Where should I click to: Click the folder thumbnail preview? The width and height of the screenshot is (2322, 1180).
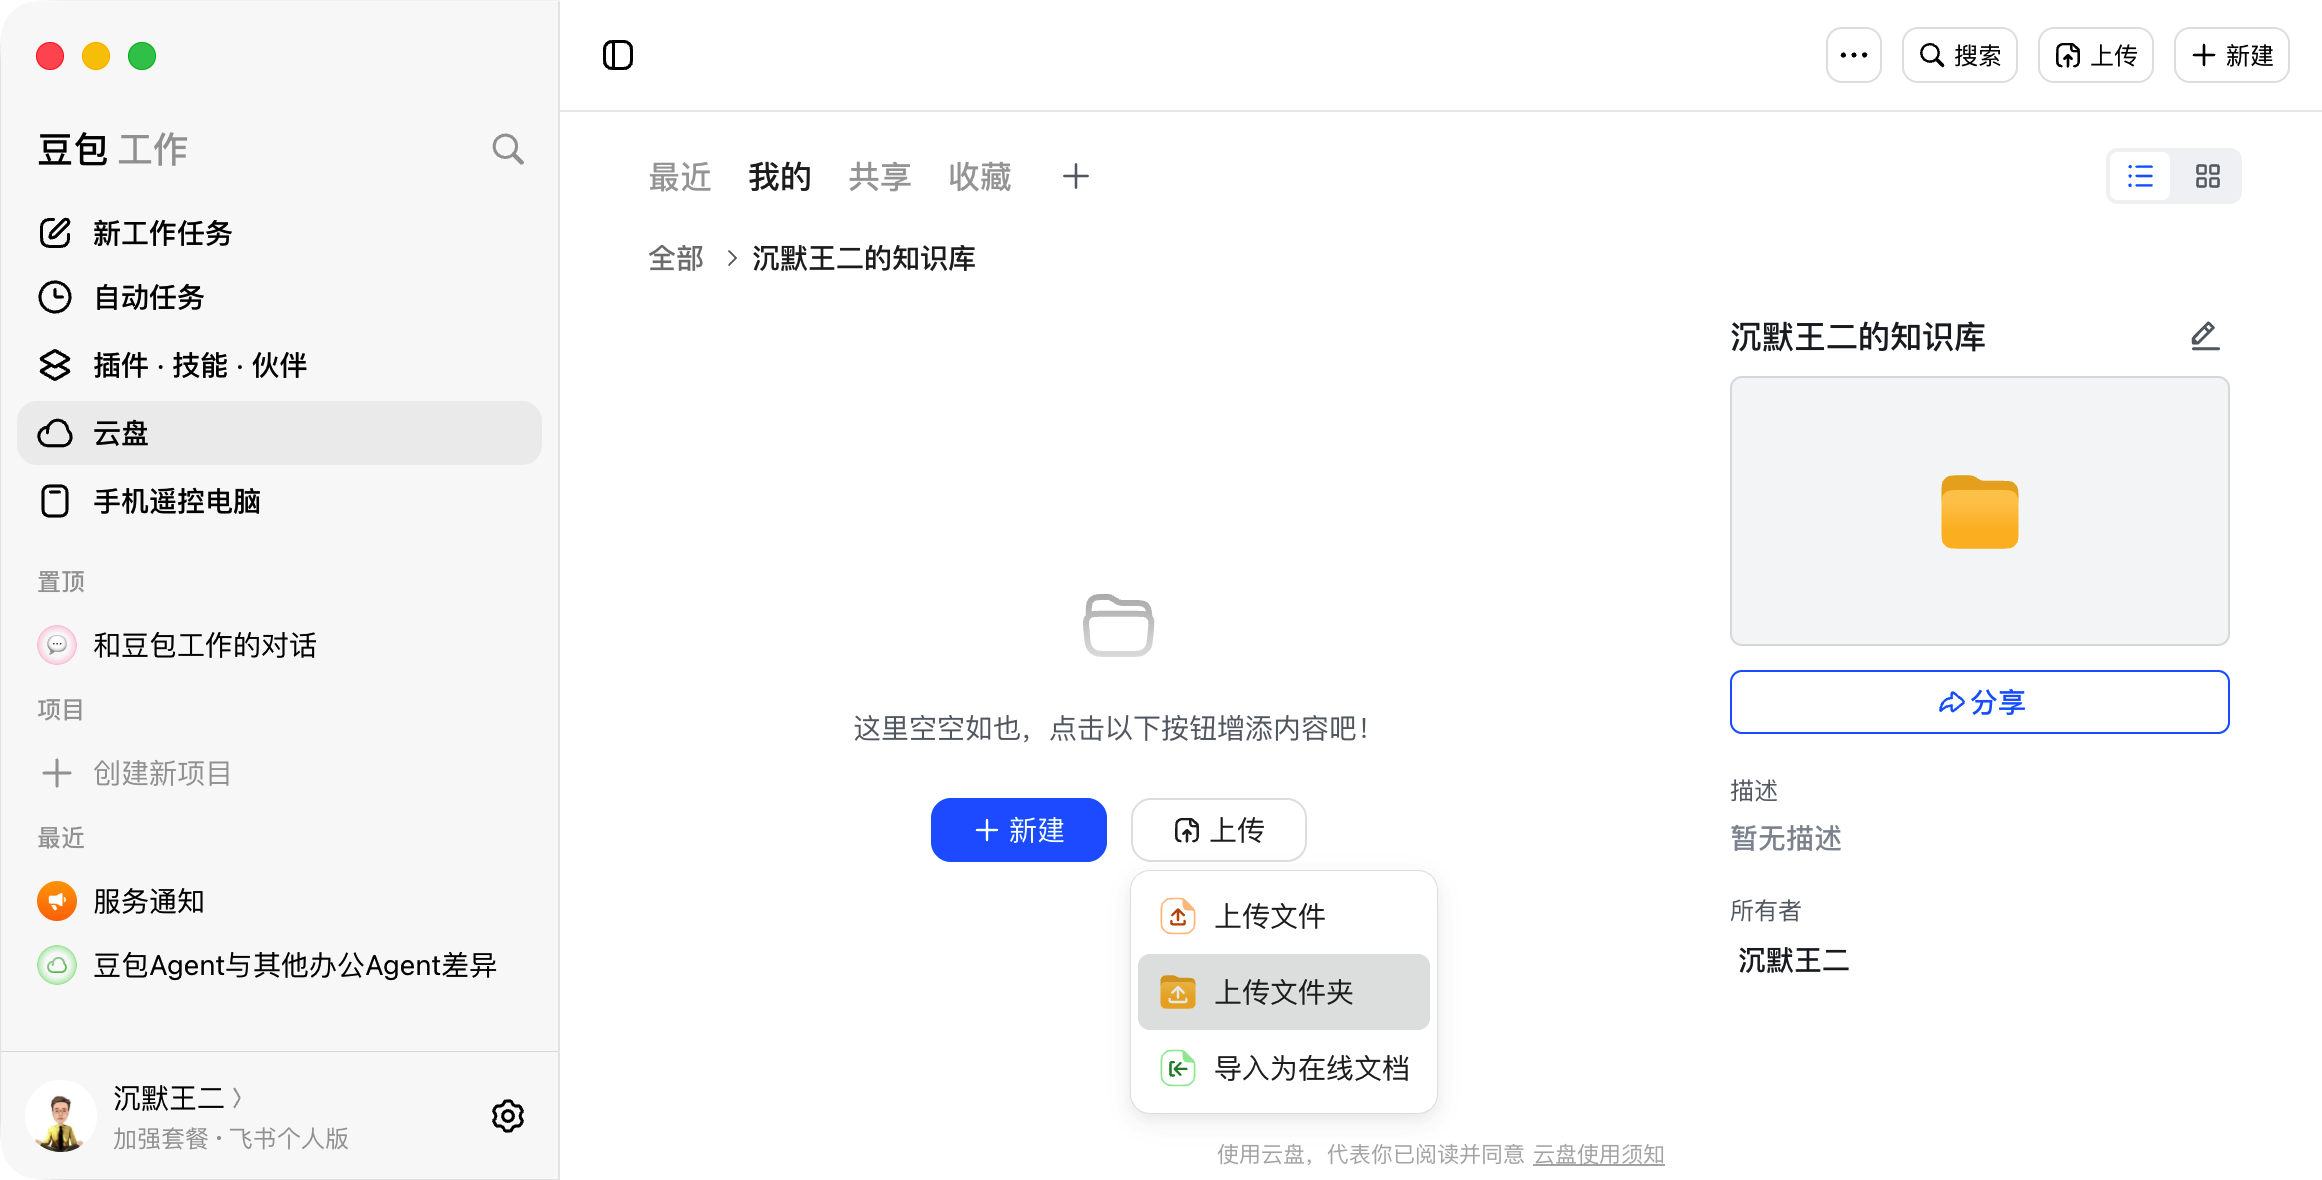pyautogui.click(x=1980, y=511)
